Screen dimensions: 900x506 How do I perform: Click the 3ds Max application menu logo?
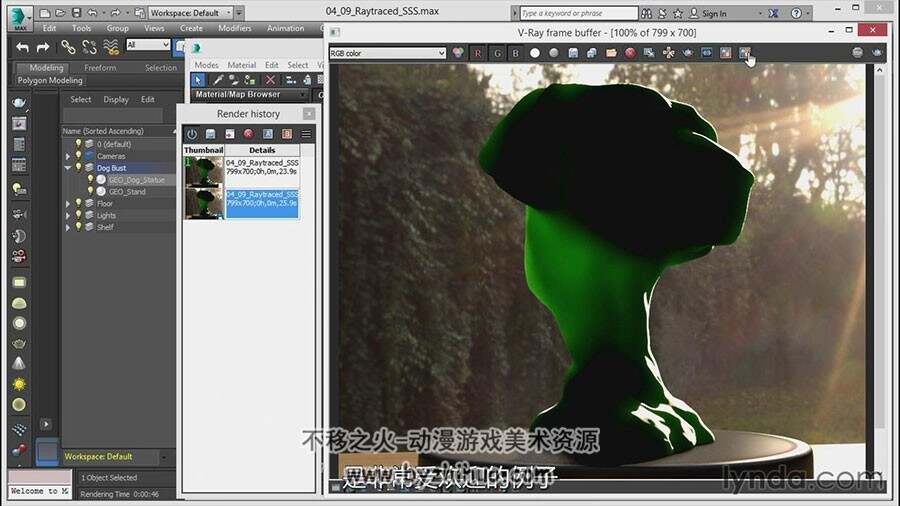pos(20,17)
